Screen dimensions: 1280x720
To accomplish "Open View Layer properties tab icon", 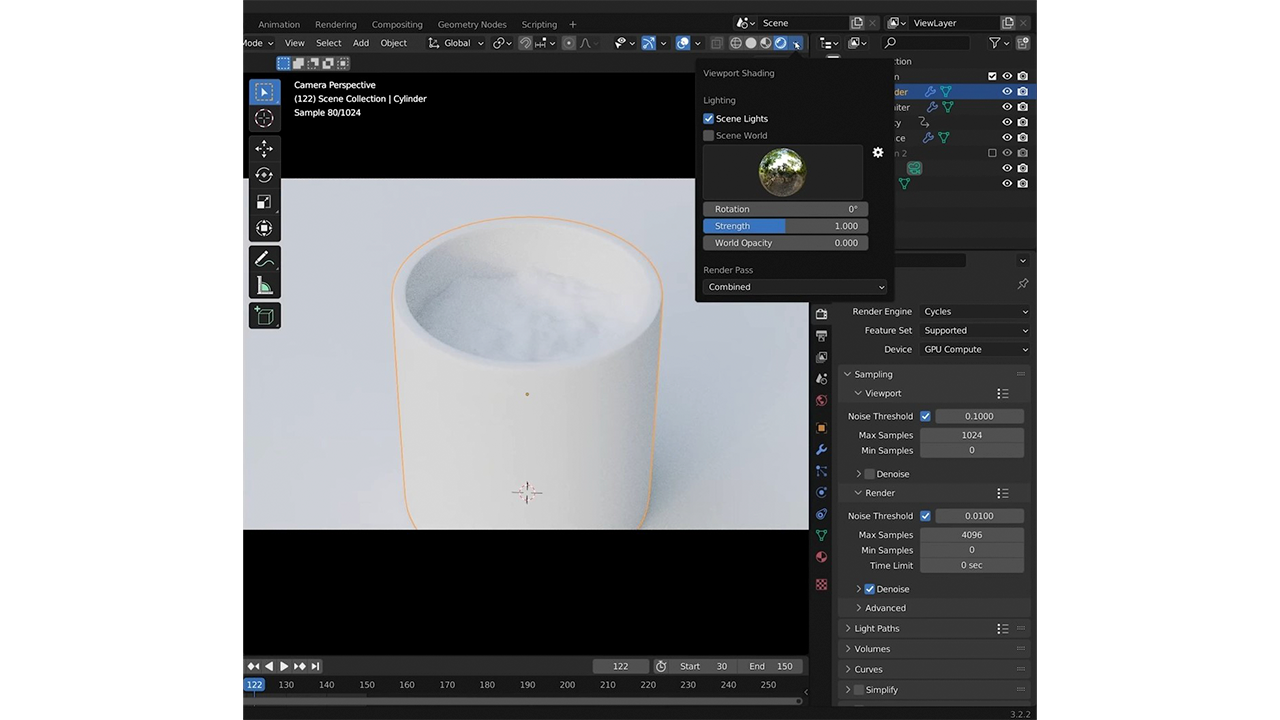I will pyautogui.click(x=821, y=357).
